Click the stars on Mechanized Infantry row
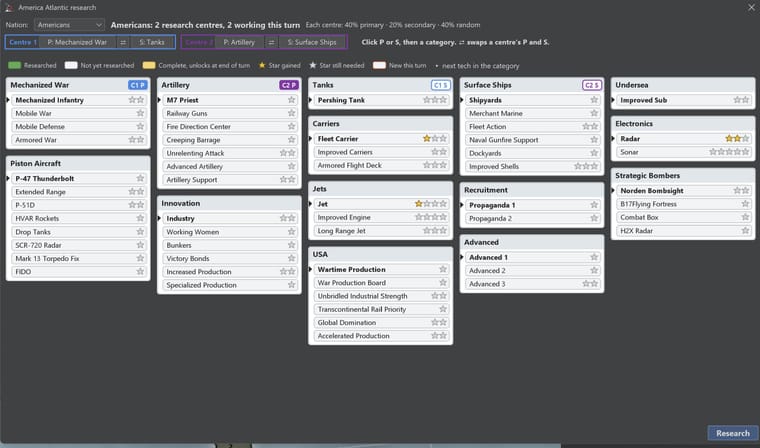Image resolution: width=760 pixels, height=448 pixels. coord(136,100)
